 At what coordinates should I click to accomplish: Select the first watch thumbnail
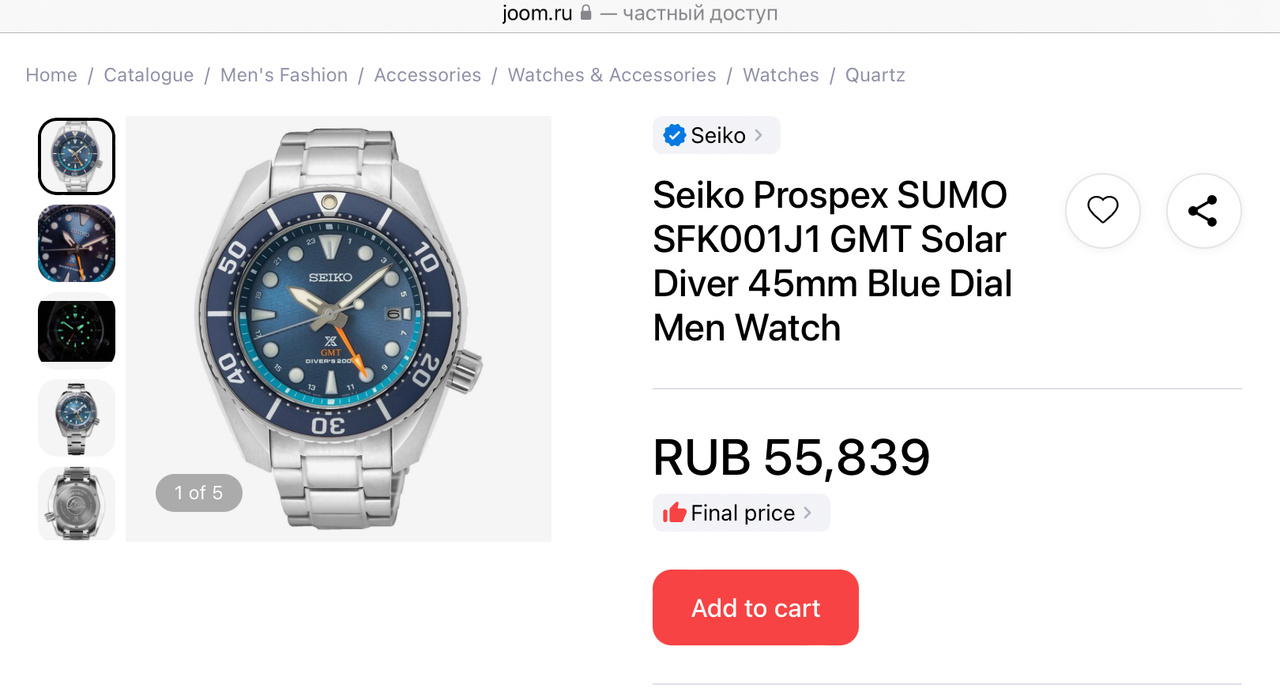[77, 156]
